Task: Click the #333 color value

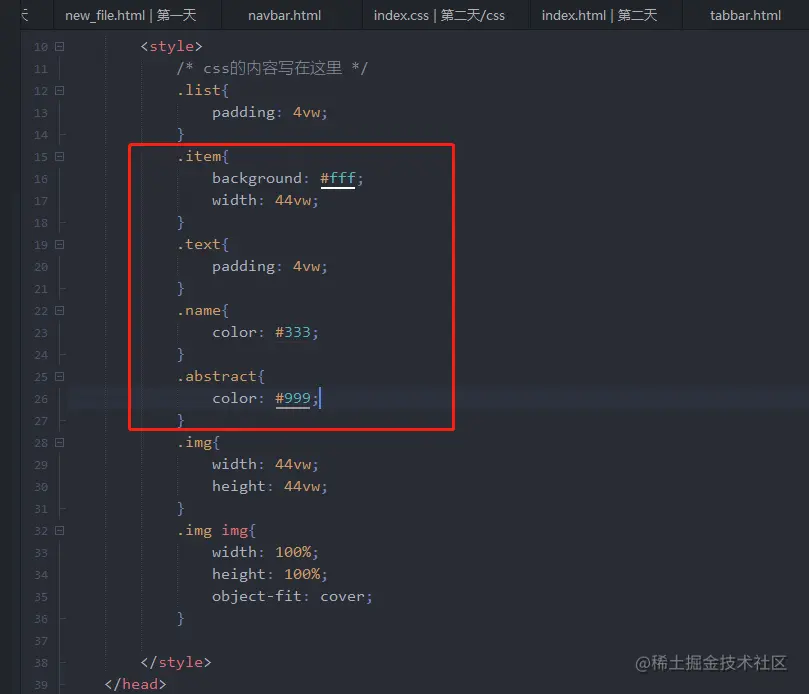Action: tap(293, 332)
